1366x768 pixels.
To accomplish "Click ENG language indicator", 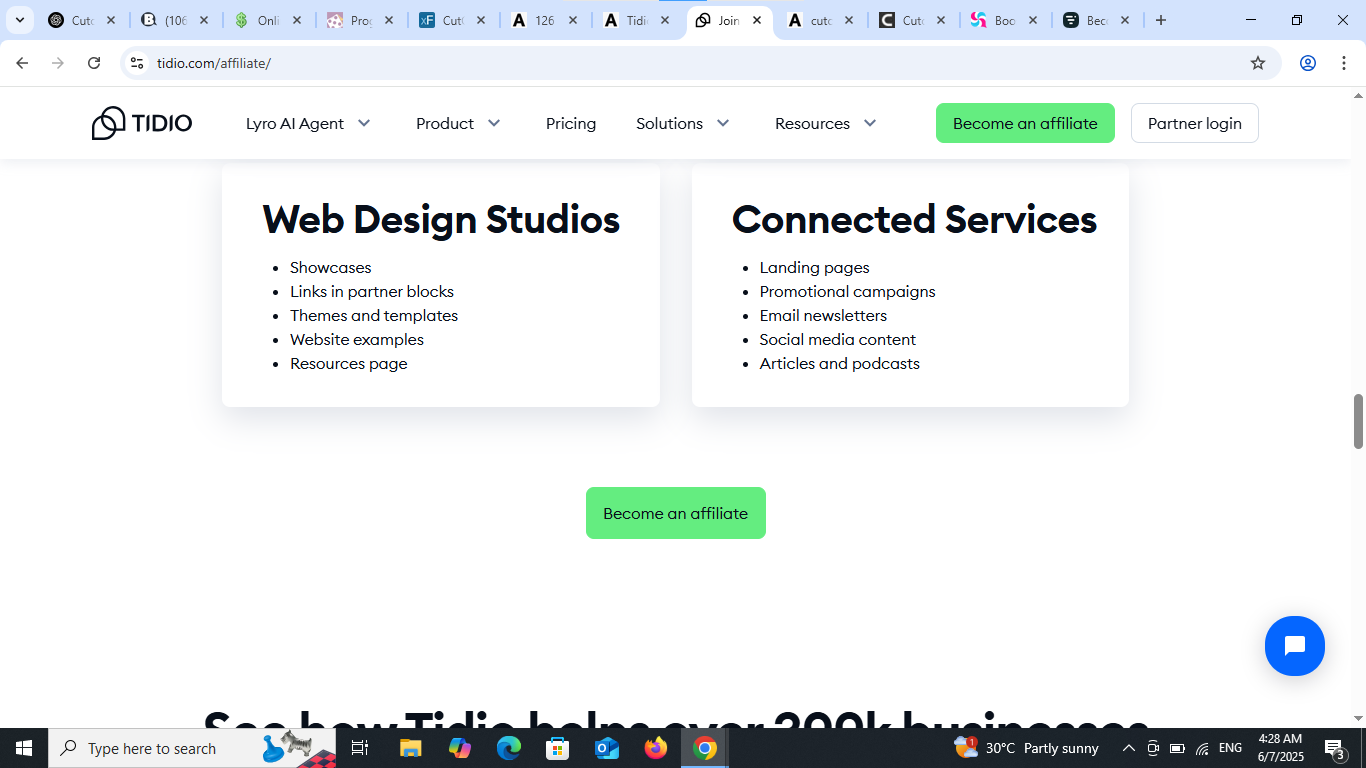I will click(1231, 748).
